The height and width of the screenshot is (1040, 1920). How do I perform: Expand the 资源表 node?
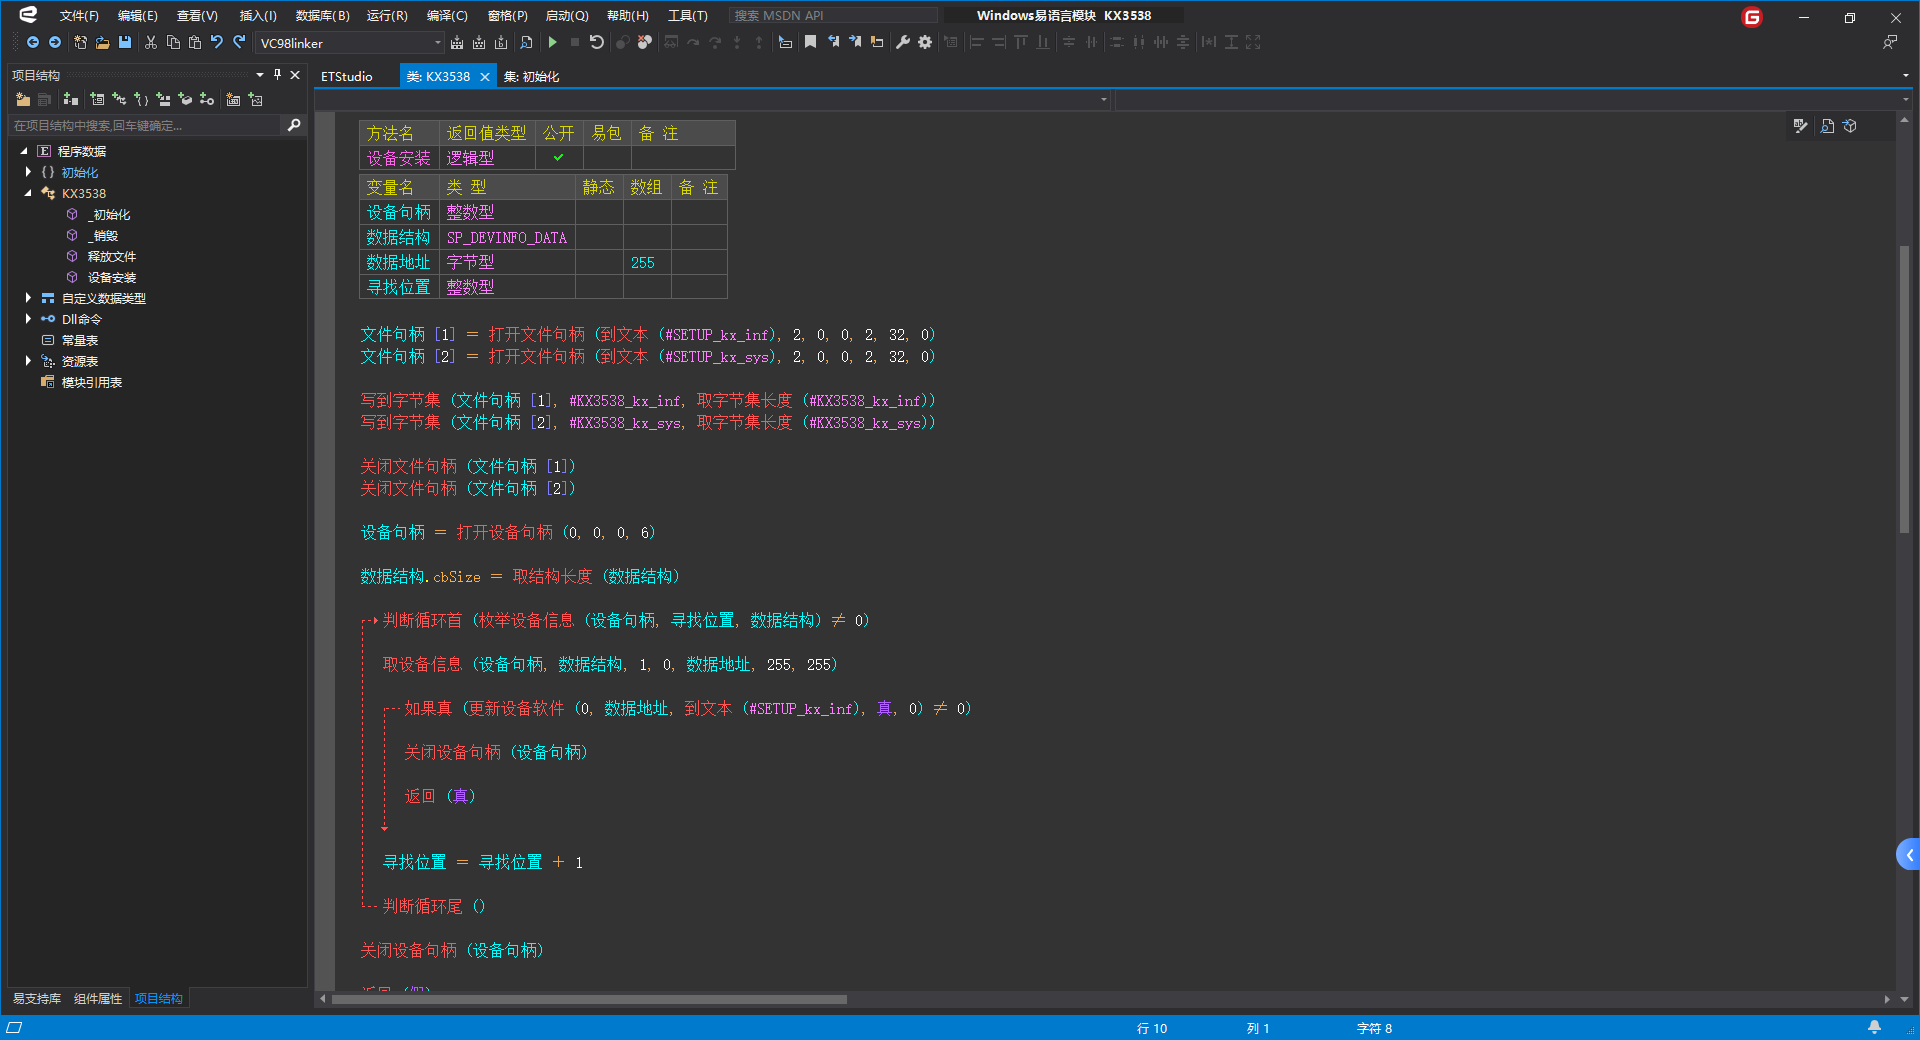(x=28, y=361)
